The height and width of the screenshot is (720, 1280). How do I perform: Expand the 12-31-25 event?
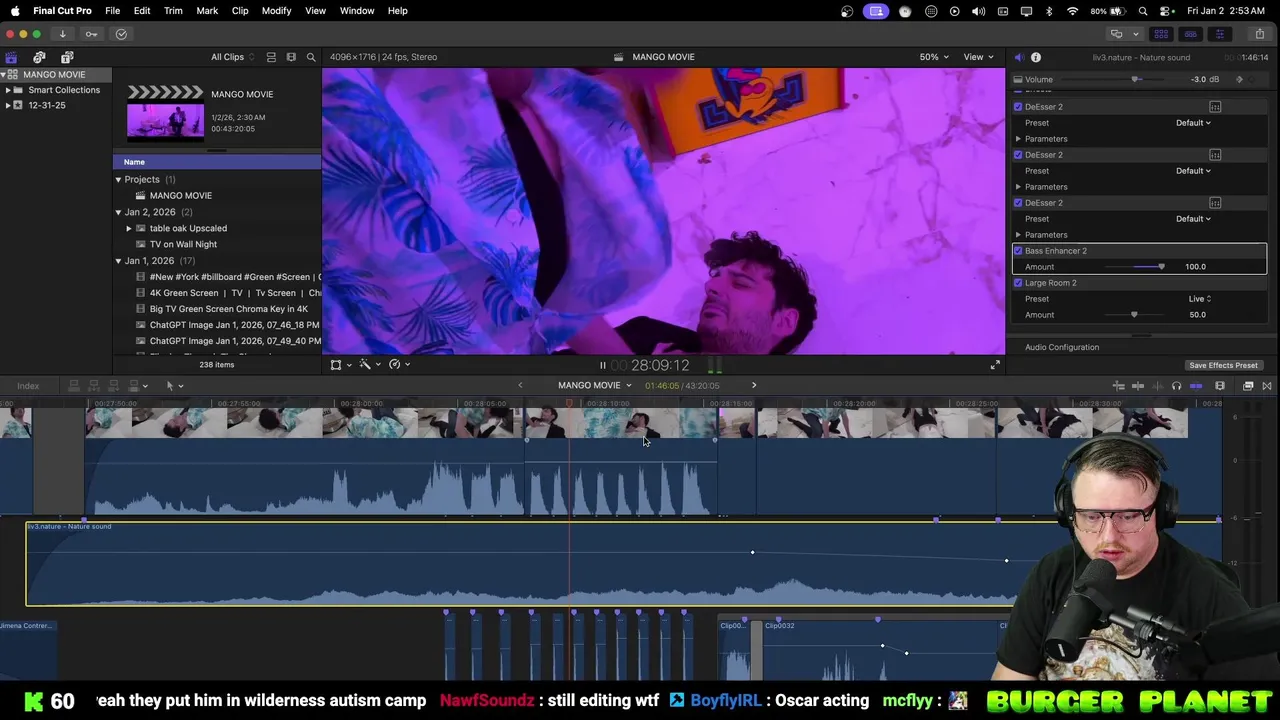point(8,105)
